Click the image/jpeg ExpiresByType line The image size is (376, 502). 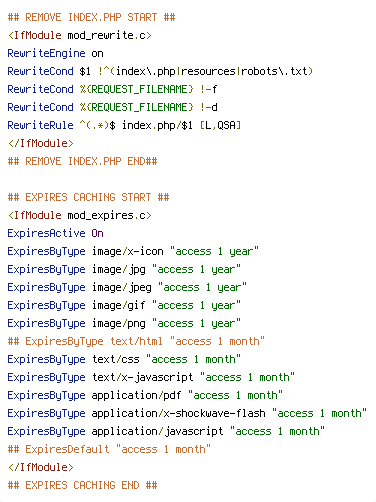127,287
